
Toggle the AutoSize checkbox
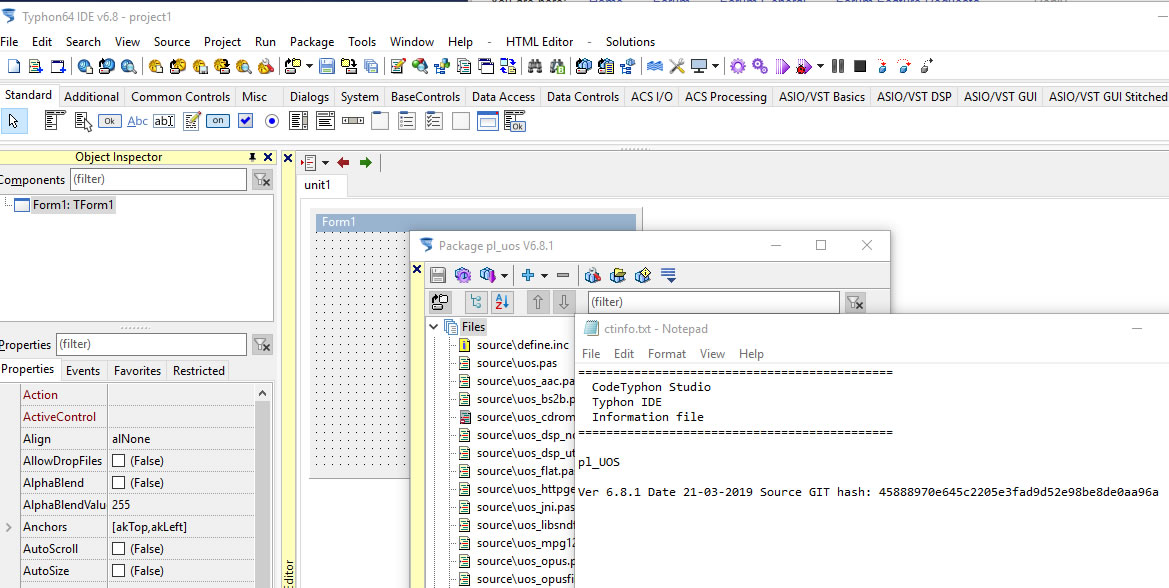(x=119, y=571)
